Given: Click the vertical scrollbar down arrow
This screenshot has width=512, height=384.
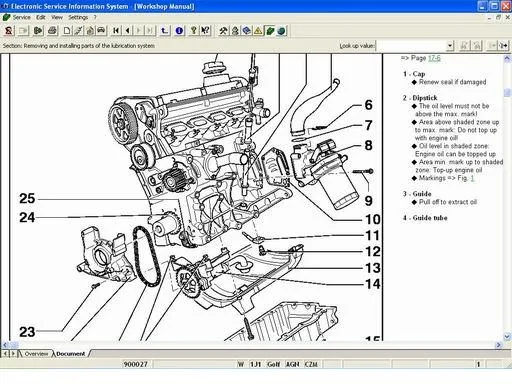Looking at the screenshot, I should [507, 336].
